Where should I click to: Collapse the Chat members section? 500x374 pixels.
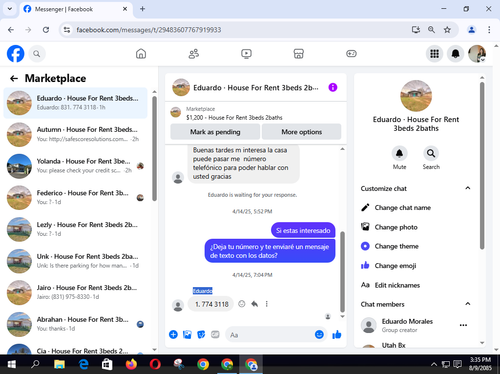pyautogui.click(x=468, y=304)
